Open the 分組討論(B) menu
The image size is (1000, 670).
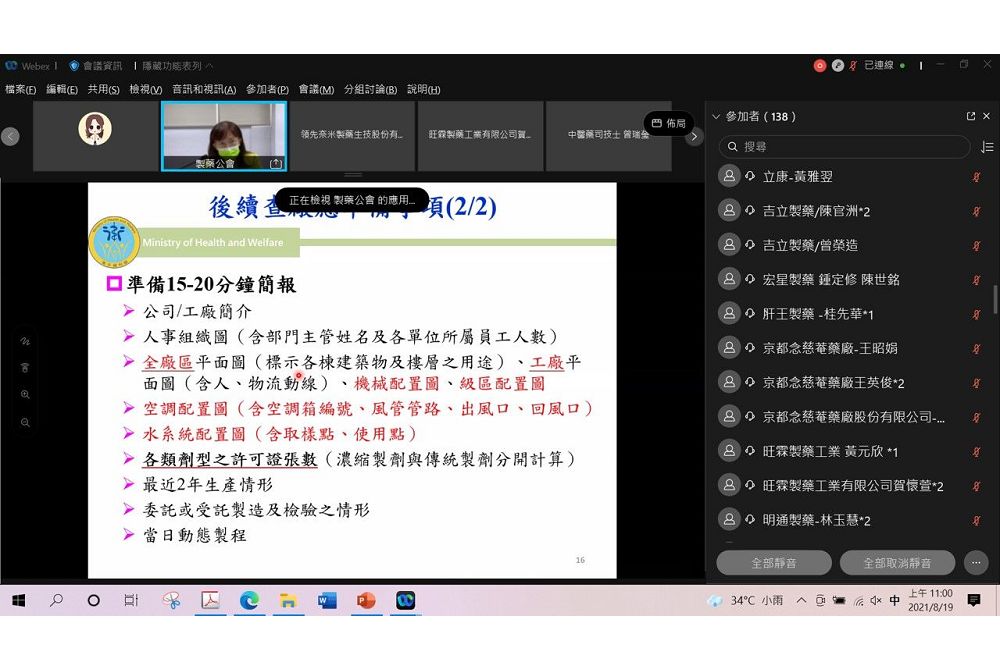click(x=371, y=89)
